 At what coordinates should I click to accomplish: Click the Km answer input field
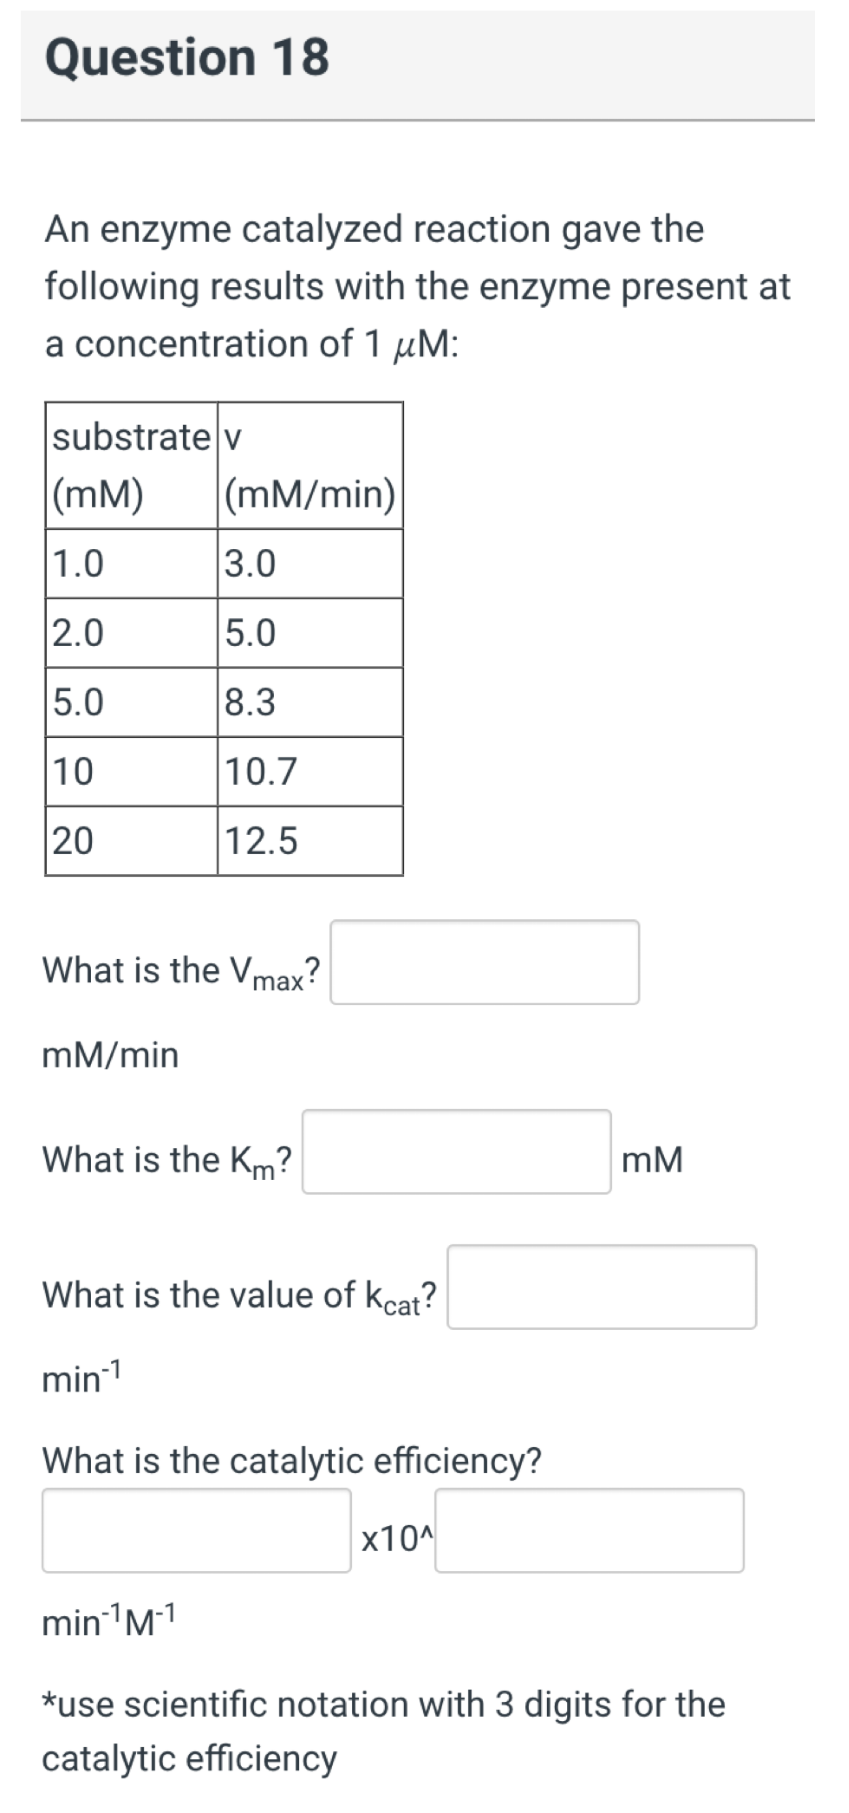456,1152
